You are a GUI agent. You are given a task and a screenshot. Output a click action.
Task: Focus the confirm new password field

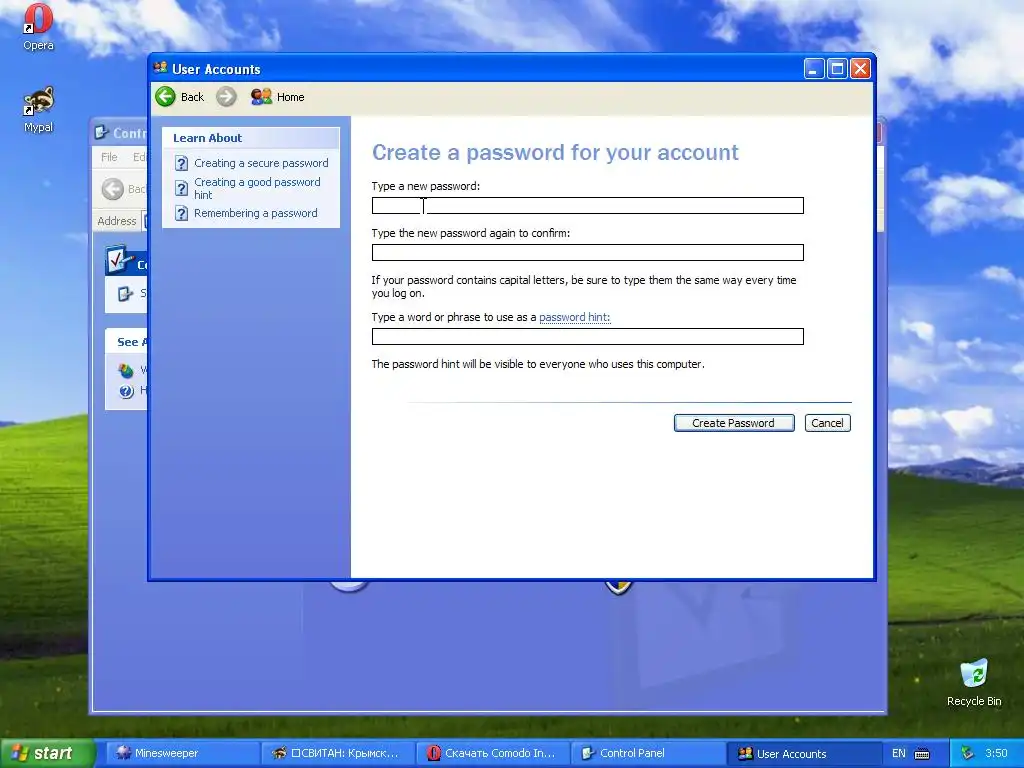click(x=588, y=253)
